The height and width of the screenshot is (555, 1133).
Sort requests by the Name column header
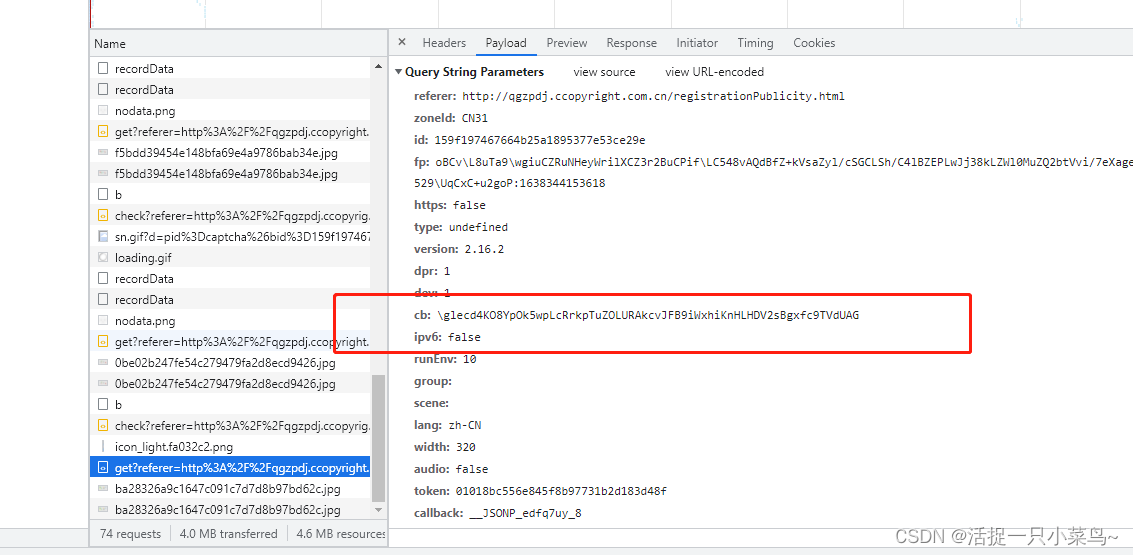tap(110, 44)
